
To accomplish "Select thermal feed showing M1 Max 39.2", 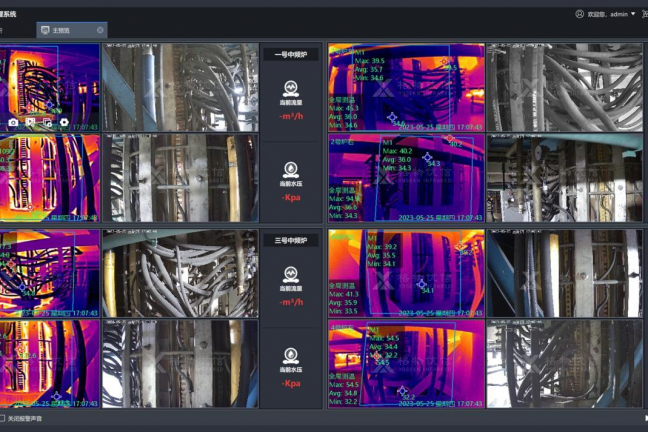I will [x=406, y=272].
